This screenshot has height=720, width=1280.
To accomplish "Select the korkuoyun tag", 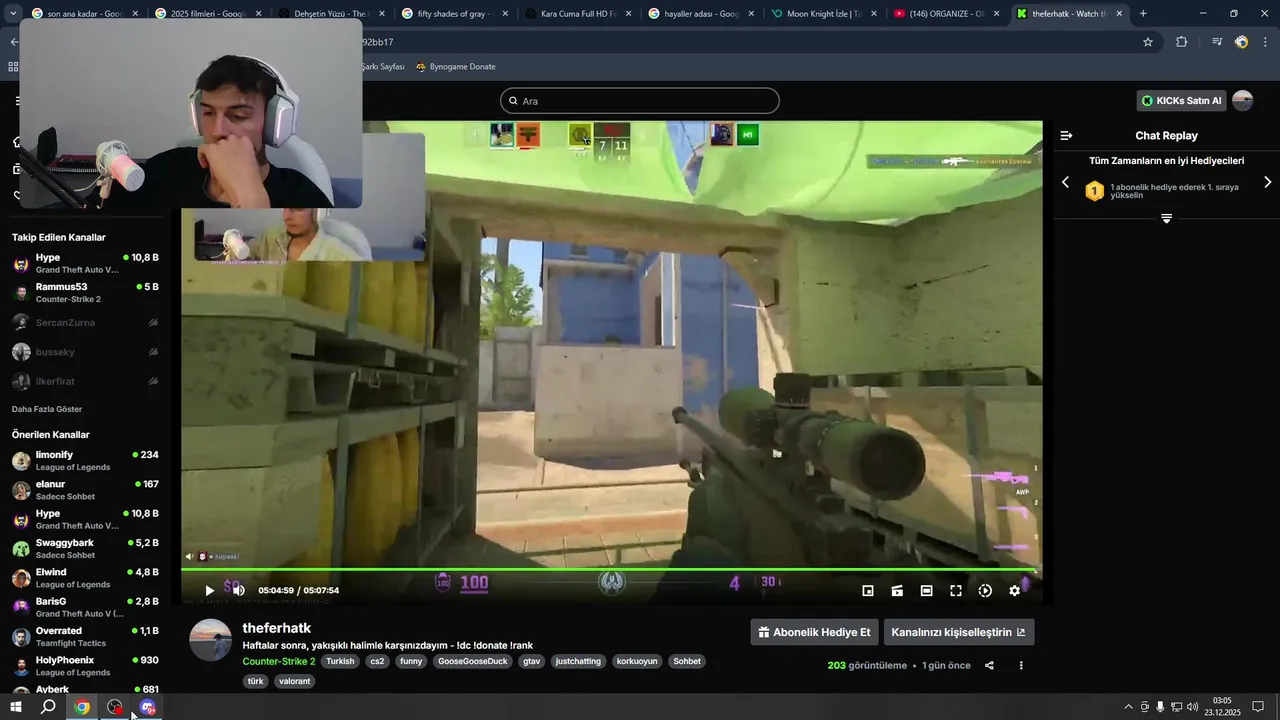I will point(637,661).
